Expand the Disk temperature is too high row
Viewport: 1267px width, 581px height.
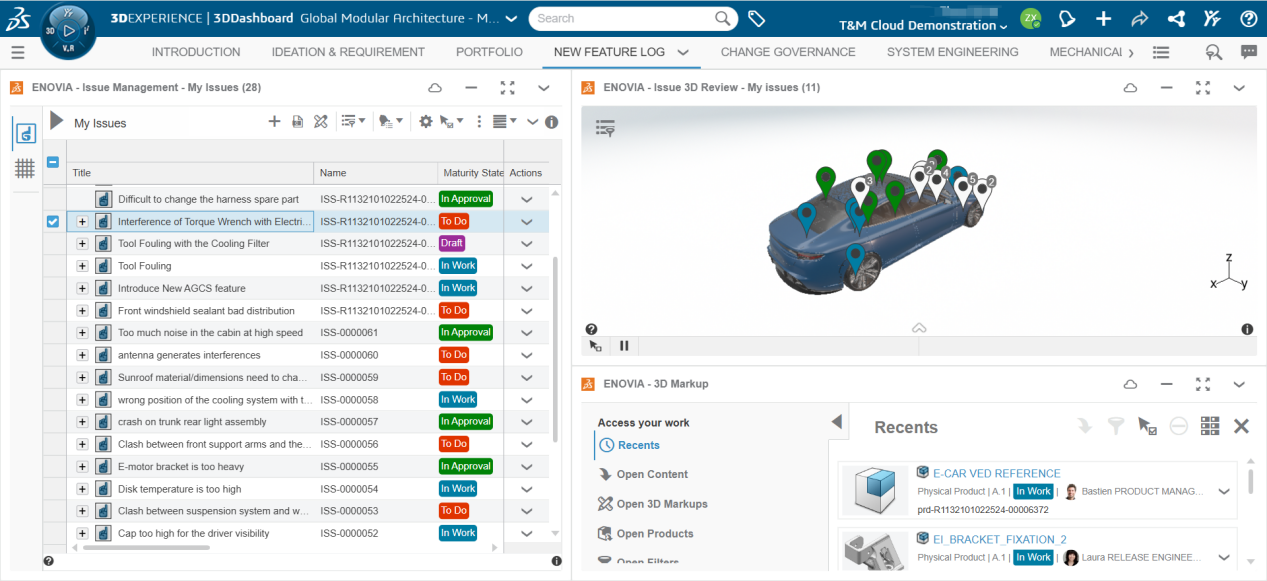coord(83,489)
